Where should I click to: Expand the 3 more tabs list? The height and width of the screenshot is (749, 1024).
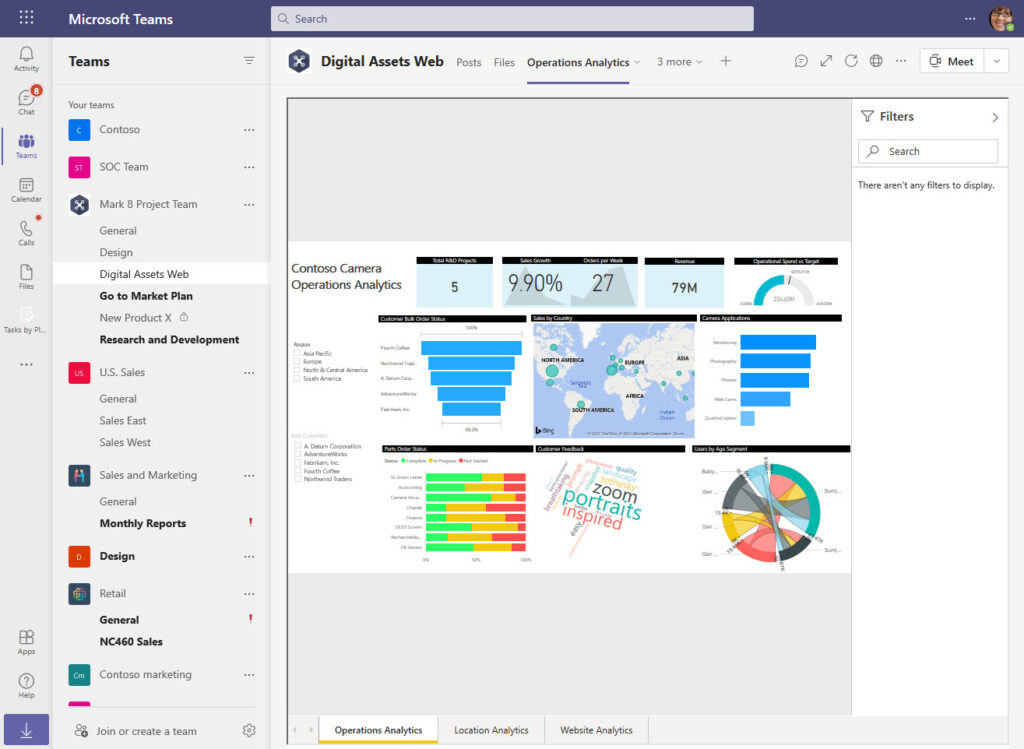[x=679, y=62]
